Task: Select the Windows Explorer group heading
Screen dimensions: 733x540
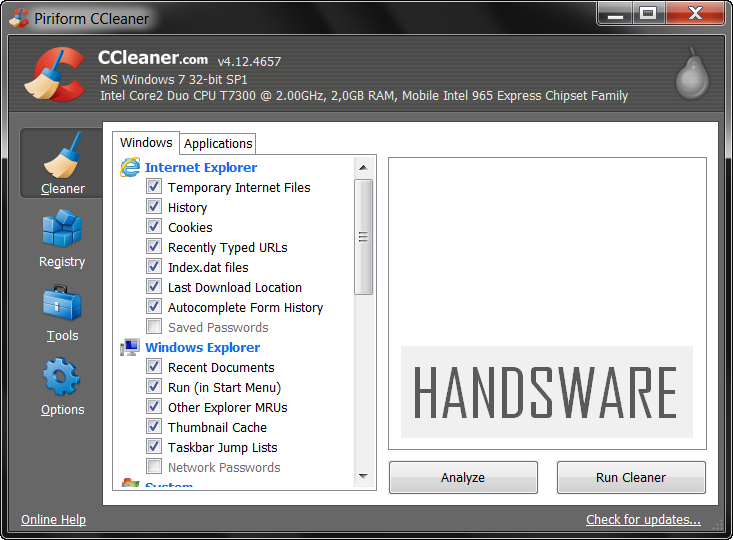Action: 202,347
